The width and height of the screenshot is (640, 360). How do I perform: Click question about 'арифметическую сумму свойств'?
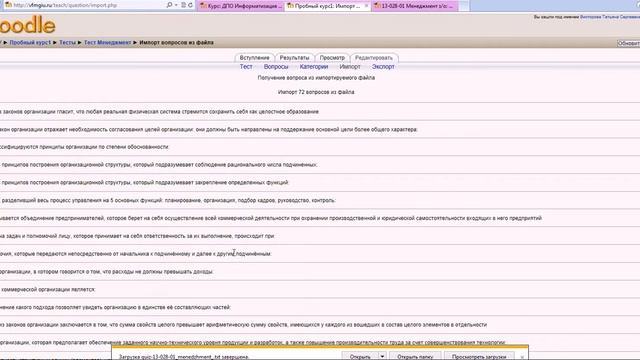click(x=243, y=325)
